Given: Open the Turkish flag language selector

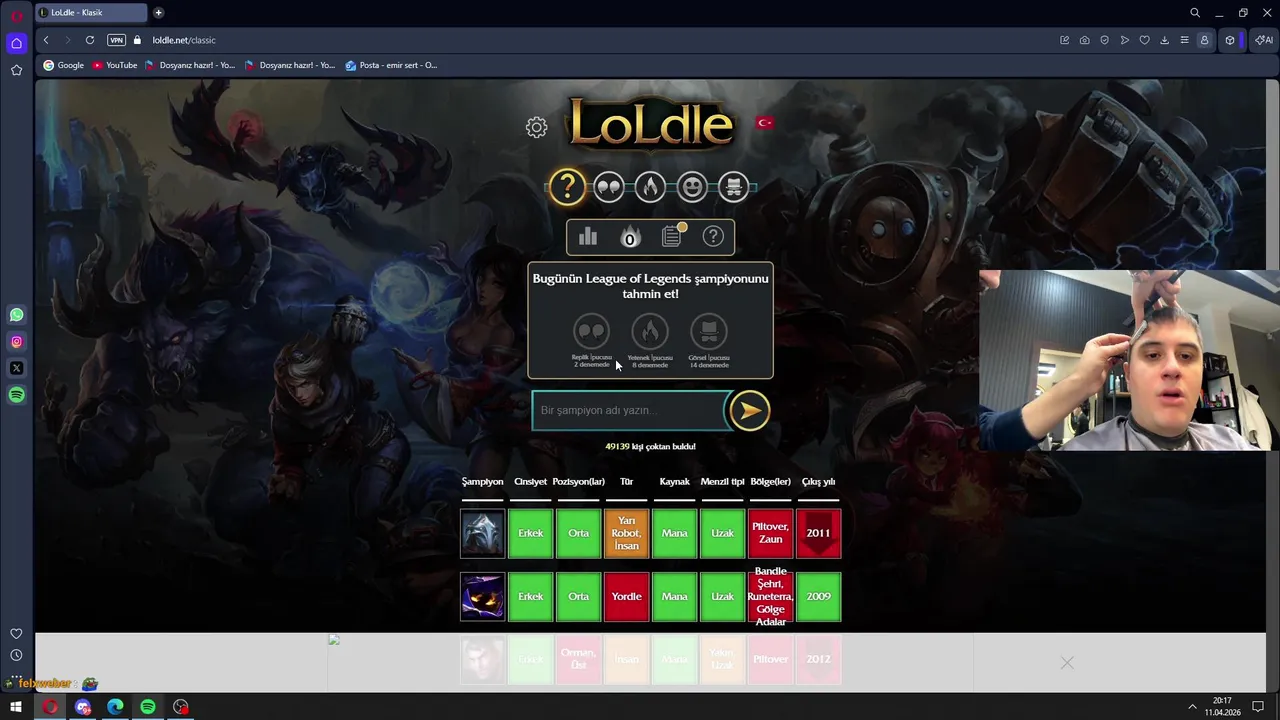Looking at the screenshot, I should [765, 123].
